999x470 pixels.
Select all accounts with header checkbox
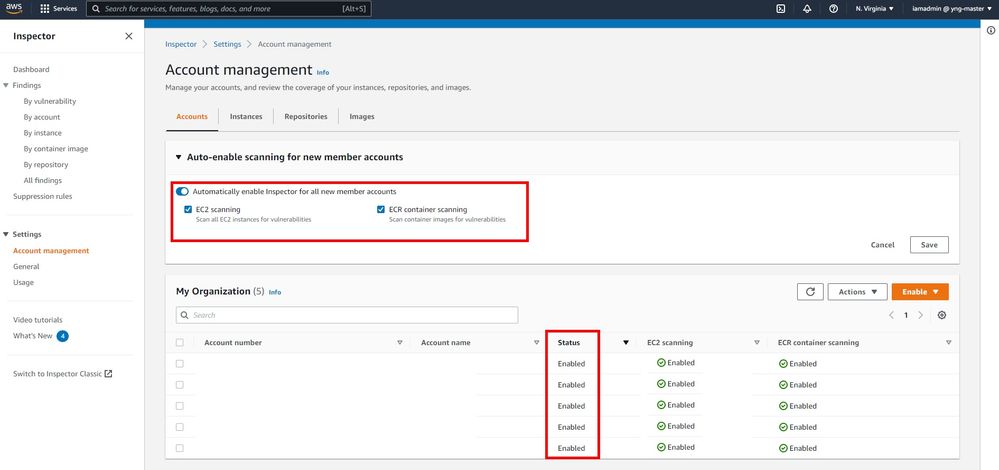(x=180, y=343)
